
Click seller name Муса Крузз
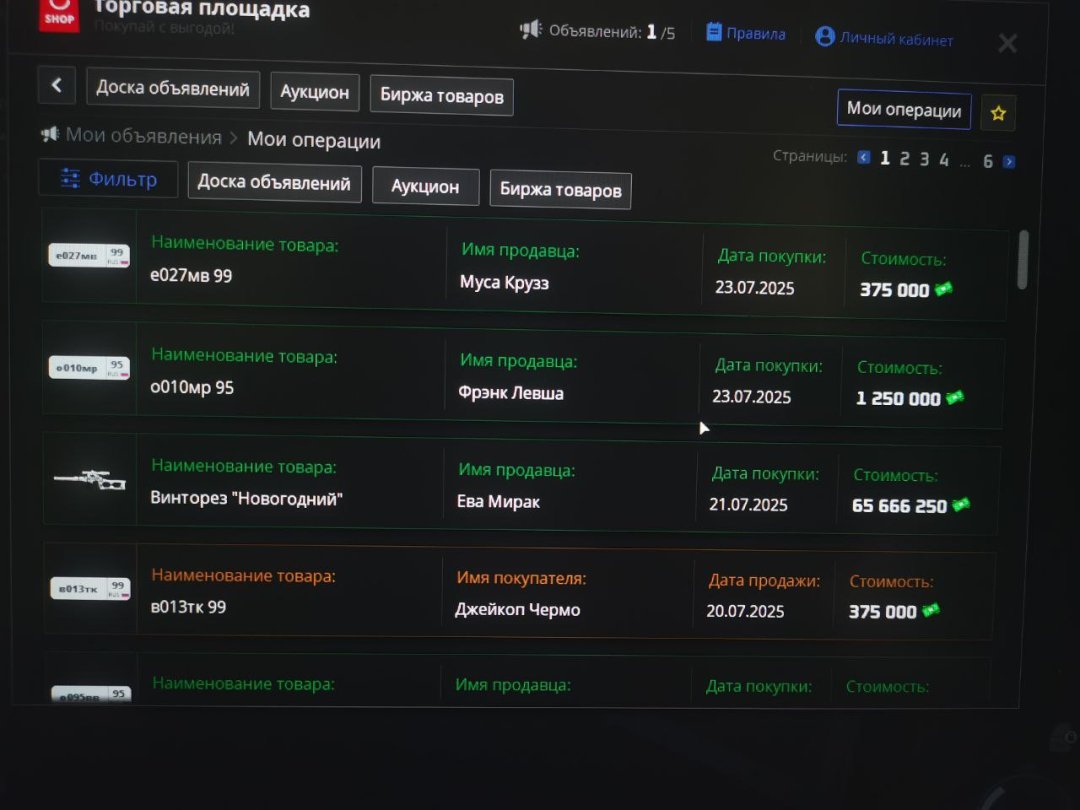(x=504, y=282)
